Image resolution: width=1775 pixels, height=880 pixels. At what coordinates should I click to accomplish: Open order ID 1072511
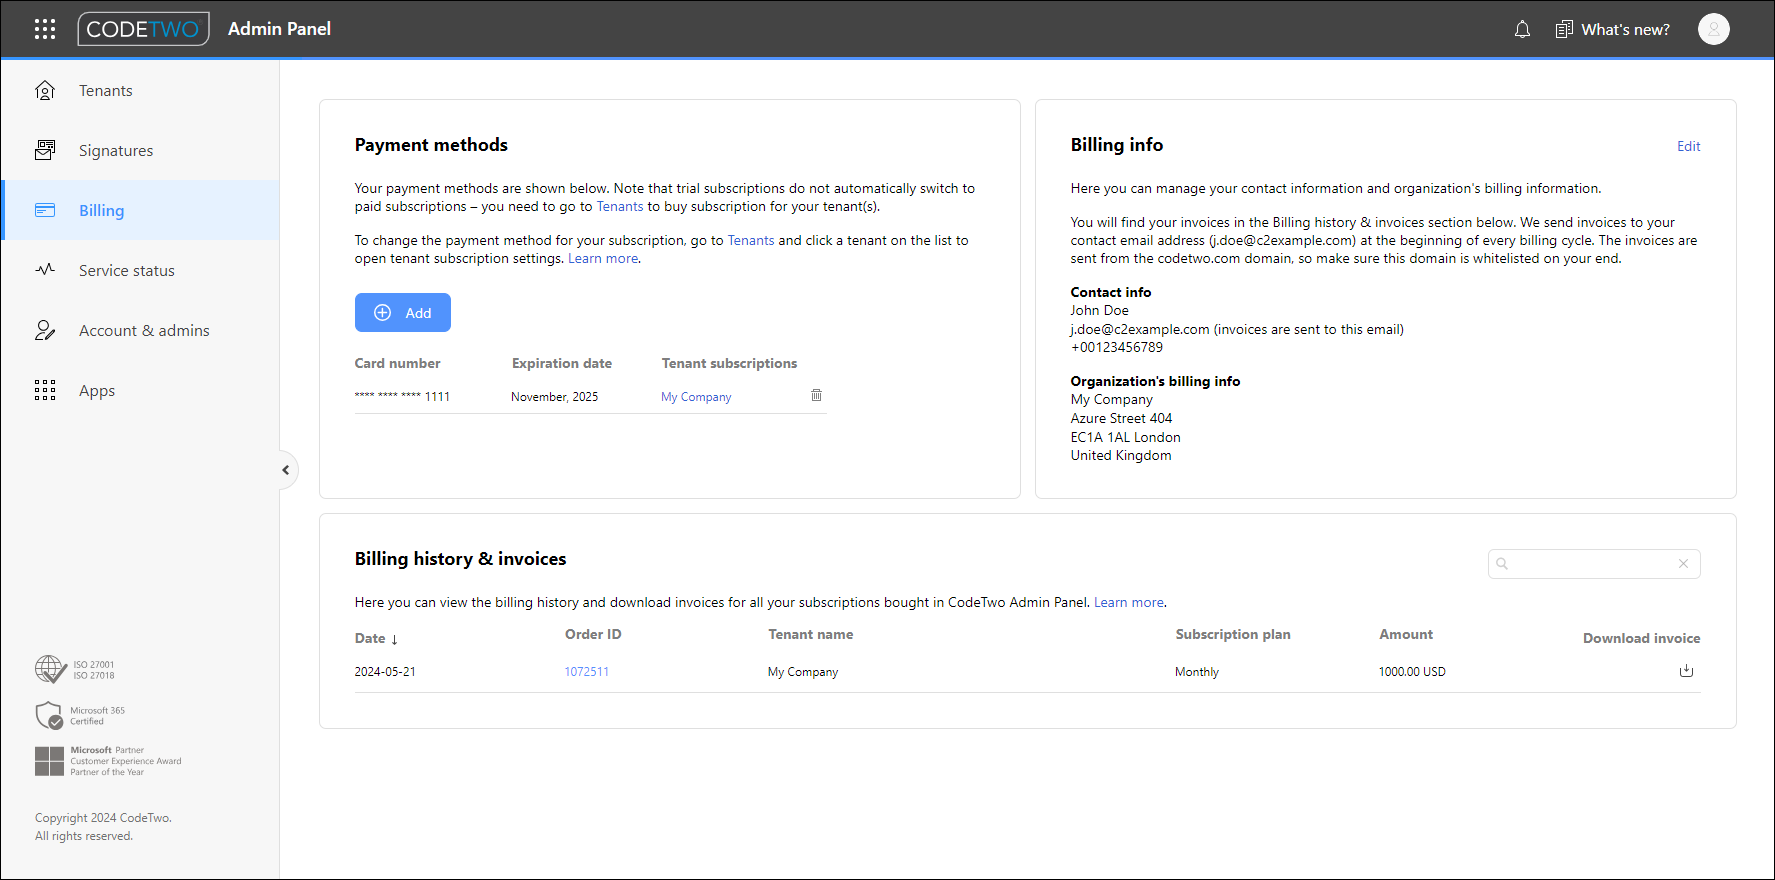click(x=586, y=672)
